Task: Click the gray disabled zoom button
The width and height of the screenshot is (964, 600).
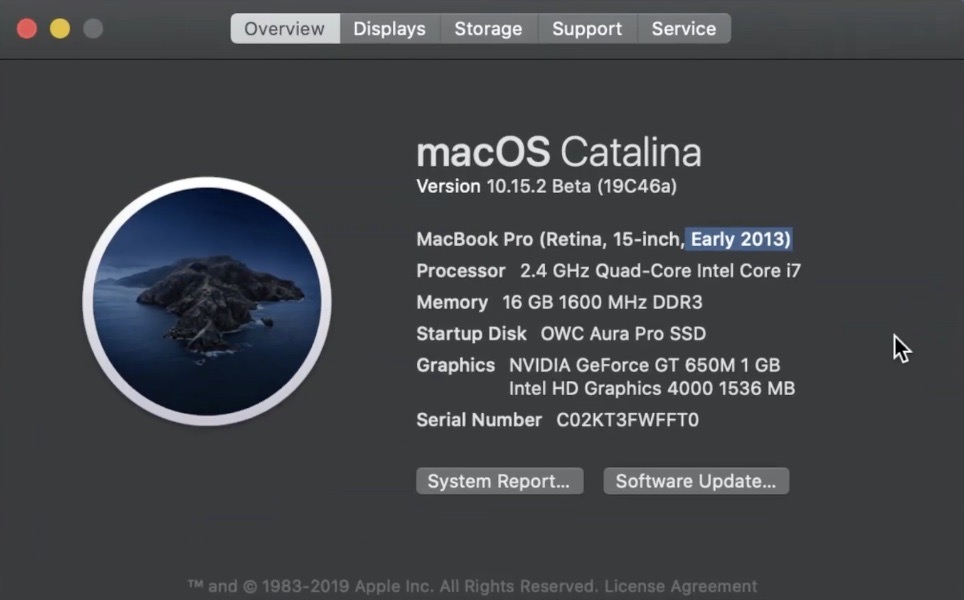Action: [x=93, y=29]
